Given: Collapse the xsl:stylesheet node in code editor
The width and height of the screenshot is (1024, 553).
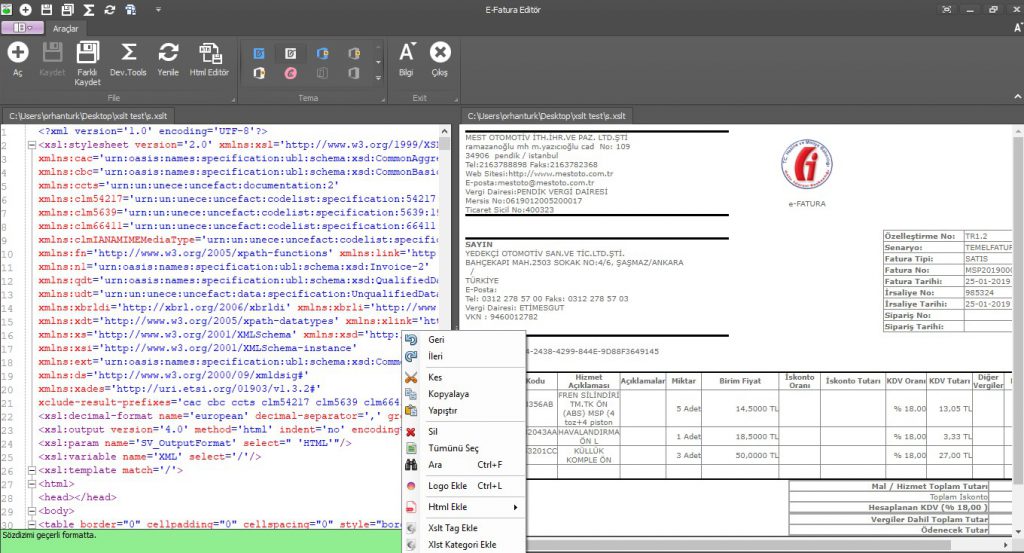Looking at the screenshot, I should coord(31,145).
